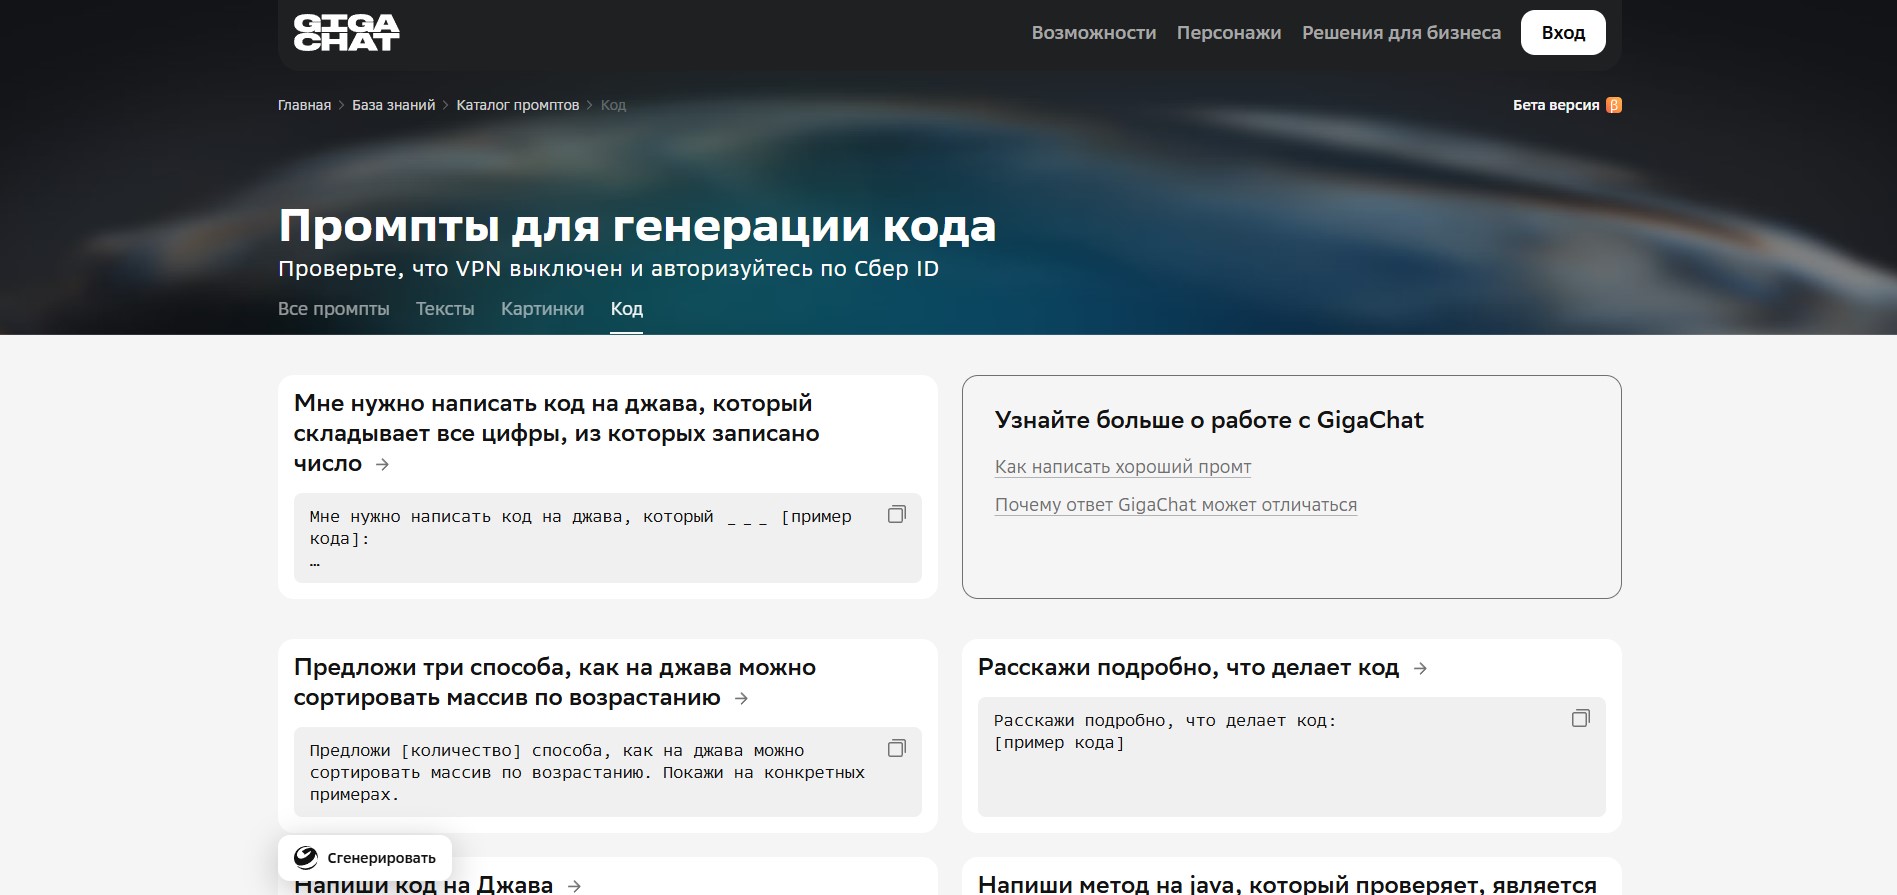Click the Вход login button
This screenshot has height=895, width=1897.
pos(1563,33)
